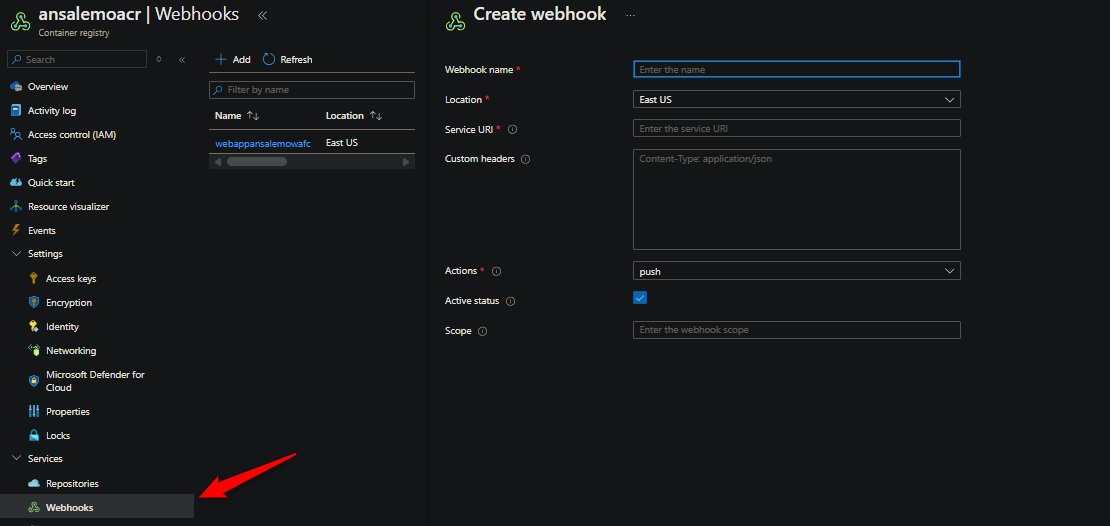1110x526 pixels.
Task: Click horizontal scrollbar thumb in webhook table
Action: [x=256, y=161]
